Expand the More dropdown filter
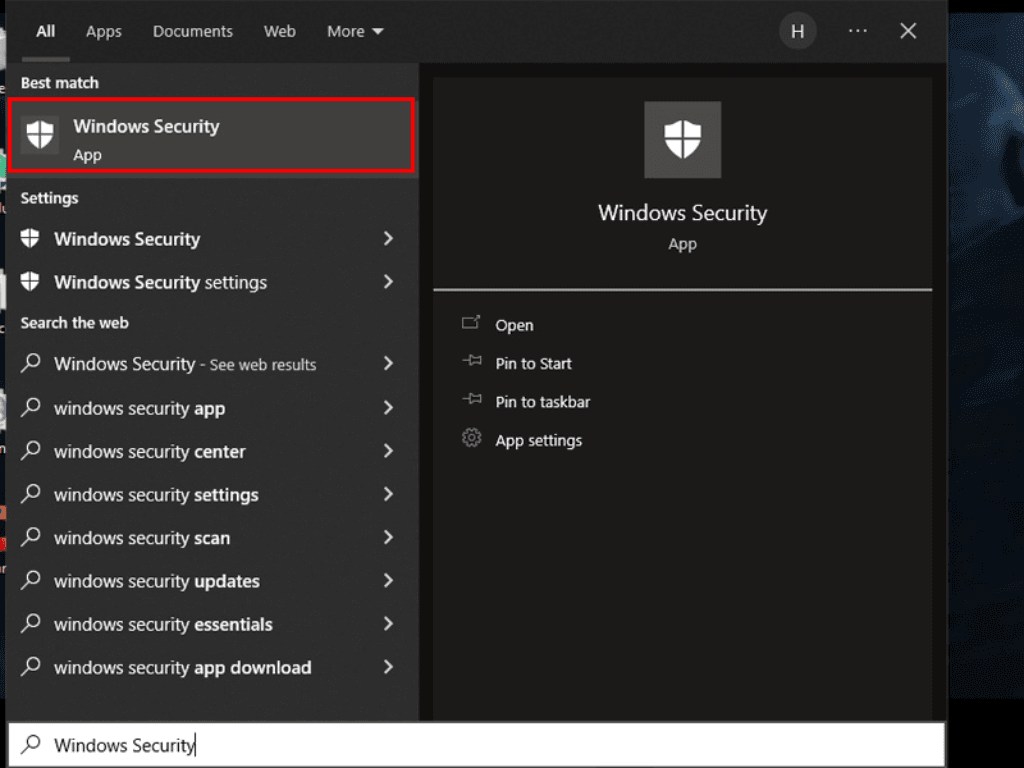 (355, 31)
